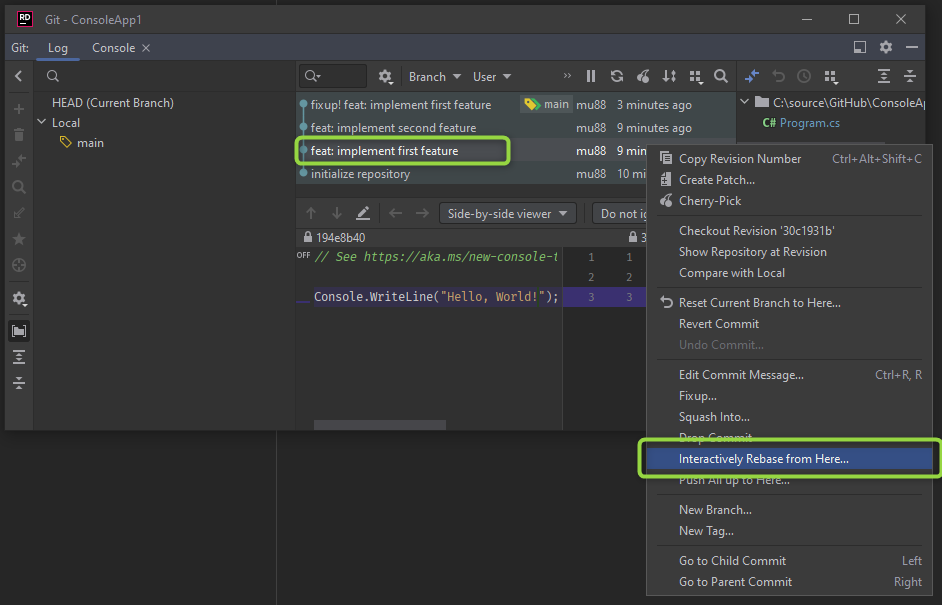This screenshot has height=605, width=942.
Task: Select Interactively Rebase from Here menu item
Action: 763,459
